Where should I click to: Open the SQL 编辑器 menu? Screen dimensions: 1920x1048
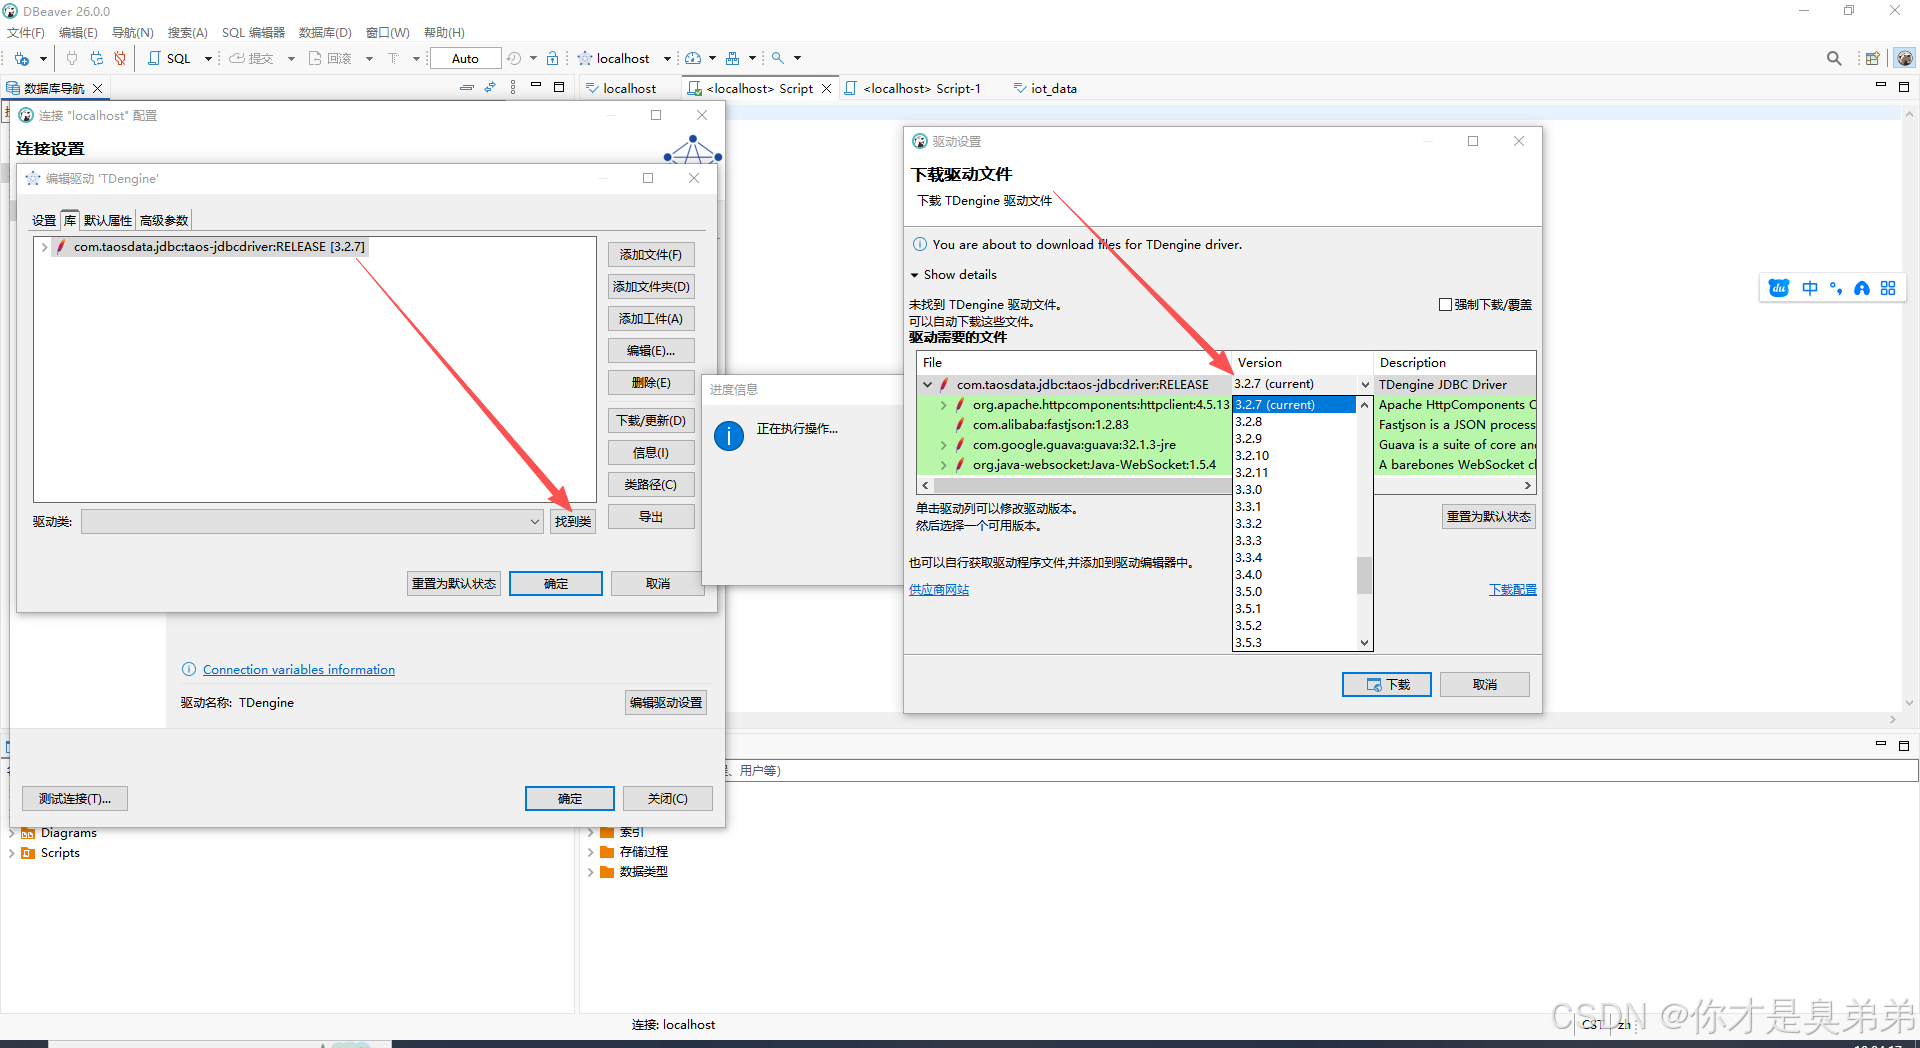pos(253,32)
